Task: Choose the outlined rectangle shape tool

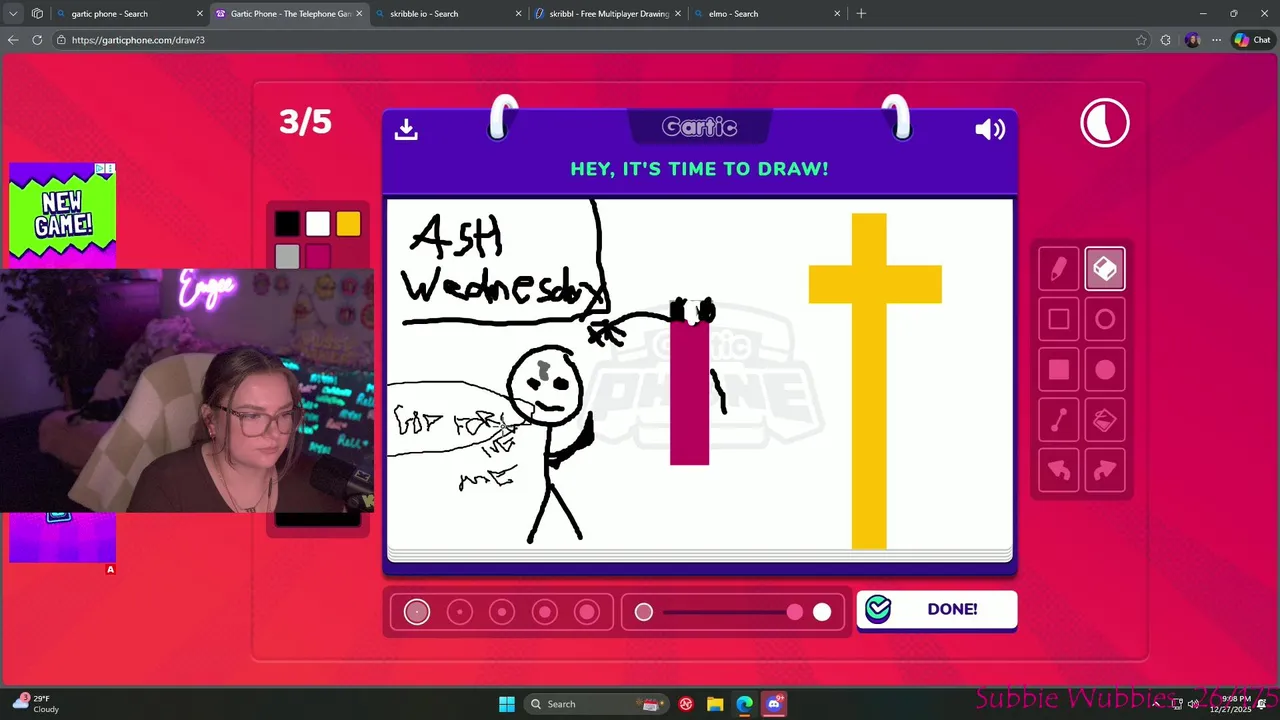Action: (1059, 319)
